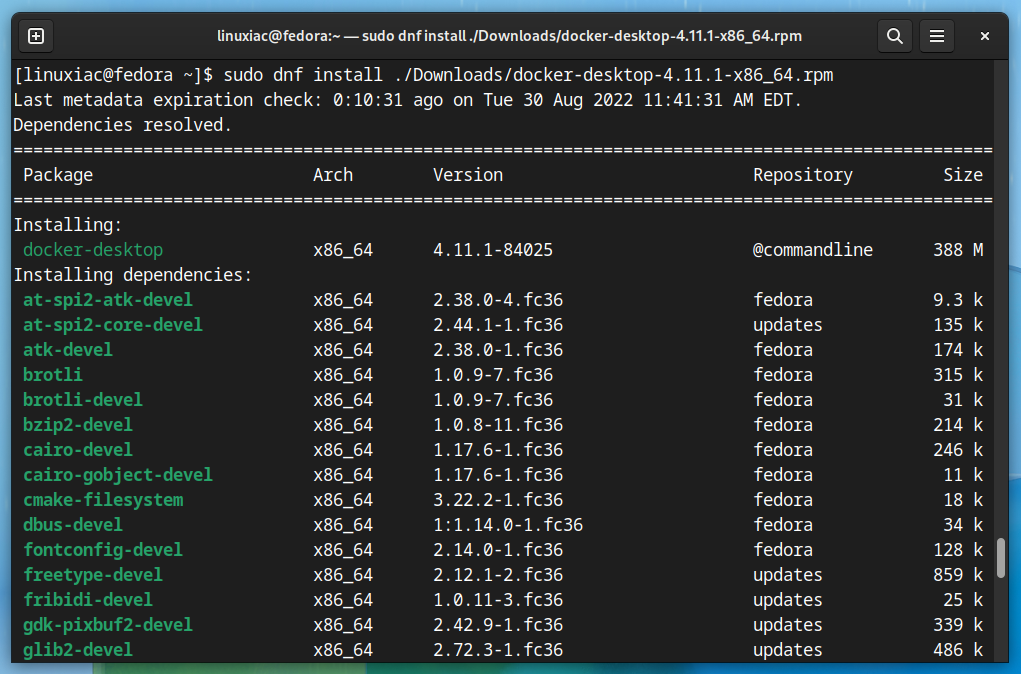Click version 1.0.8-11.fc36
The height and width of the screenshot is (674, 1021).
pyautogui.click(x=498, y=425)
